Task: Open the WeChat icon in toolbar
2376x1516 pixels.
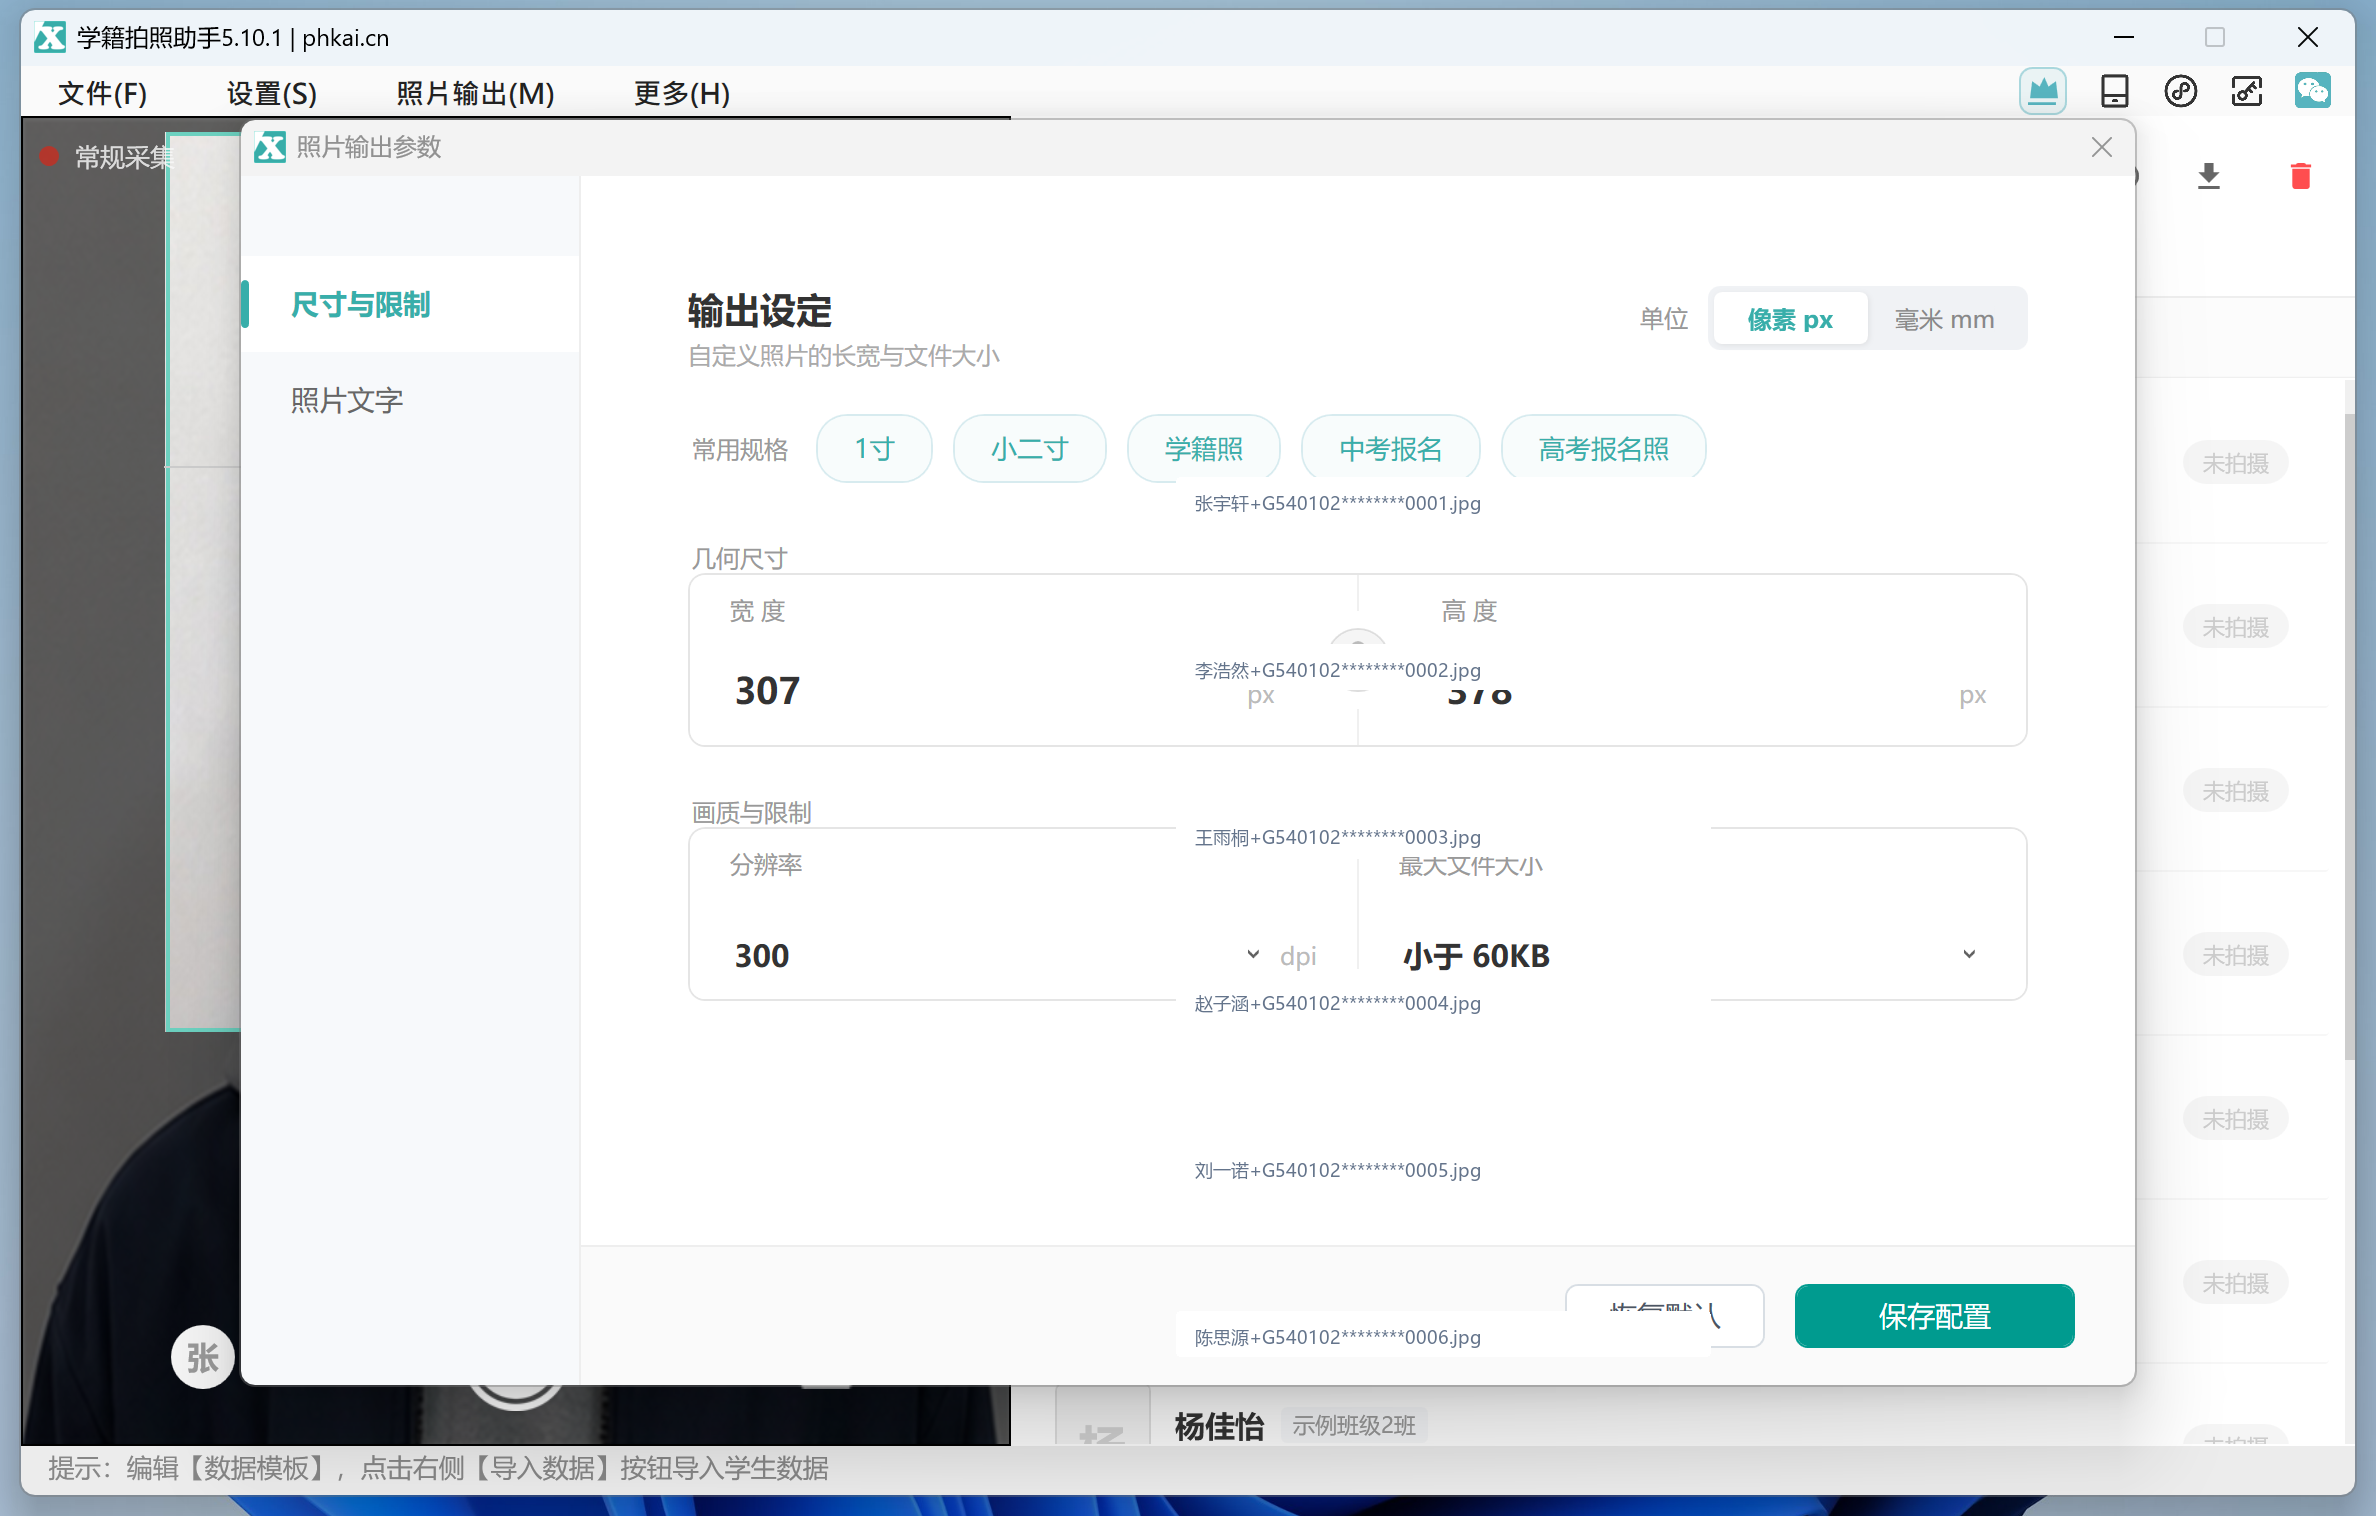Action: point(2312,92)
